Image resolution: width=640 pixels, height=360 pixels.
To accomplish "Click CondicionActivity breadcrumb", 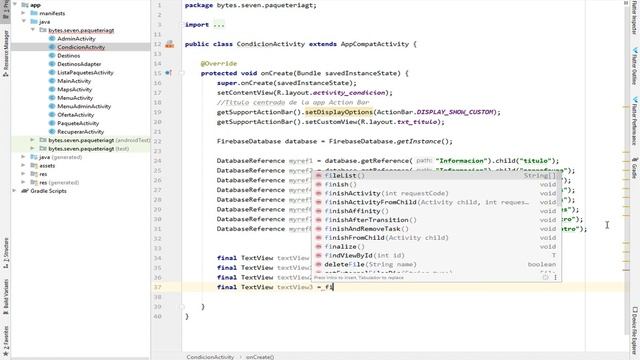I will click(x=210, y=357).
